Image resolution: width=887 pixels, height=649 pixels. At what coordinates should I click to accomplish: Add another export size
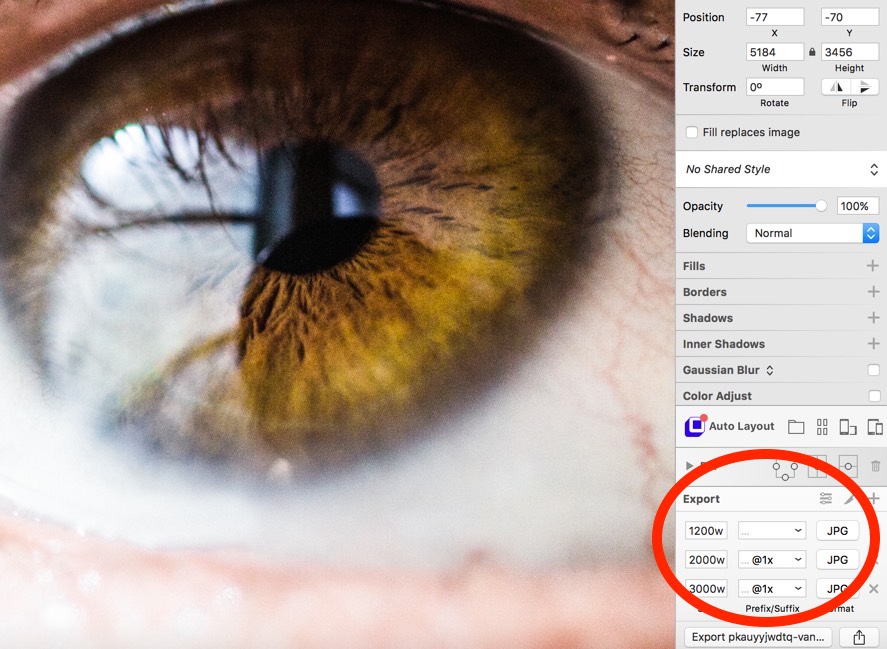coord(873,498)
